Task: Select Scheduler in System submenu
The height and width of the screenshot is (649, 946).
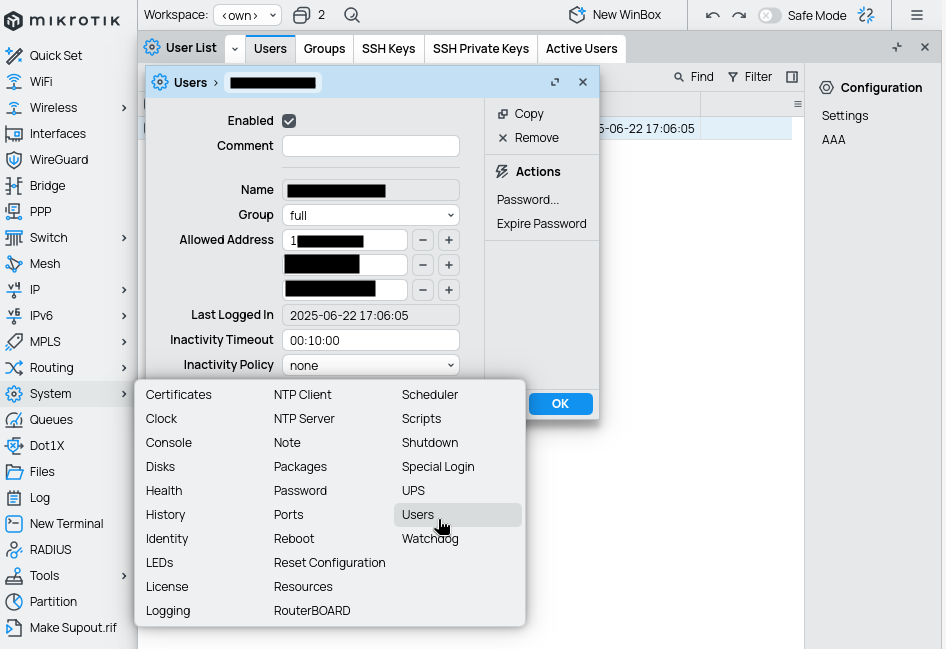Action: [430, 394]
